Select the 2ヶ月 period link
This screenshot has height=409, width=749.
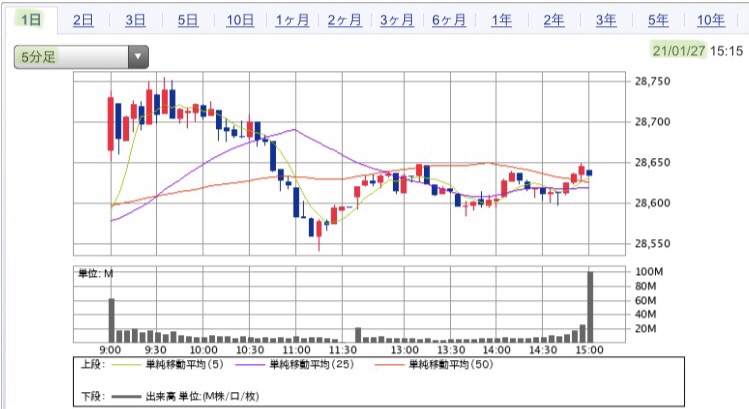[344, 20]
